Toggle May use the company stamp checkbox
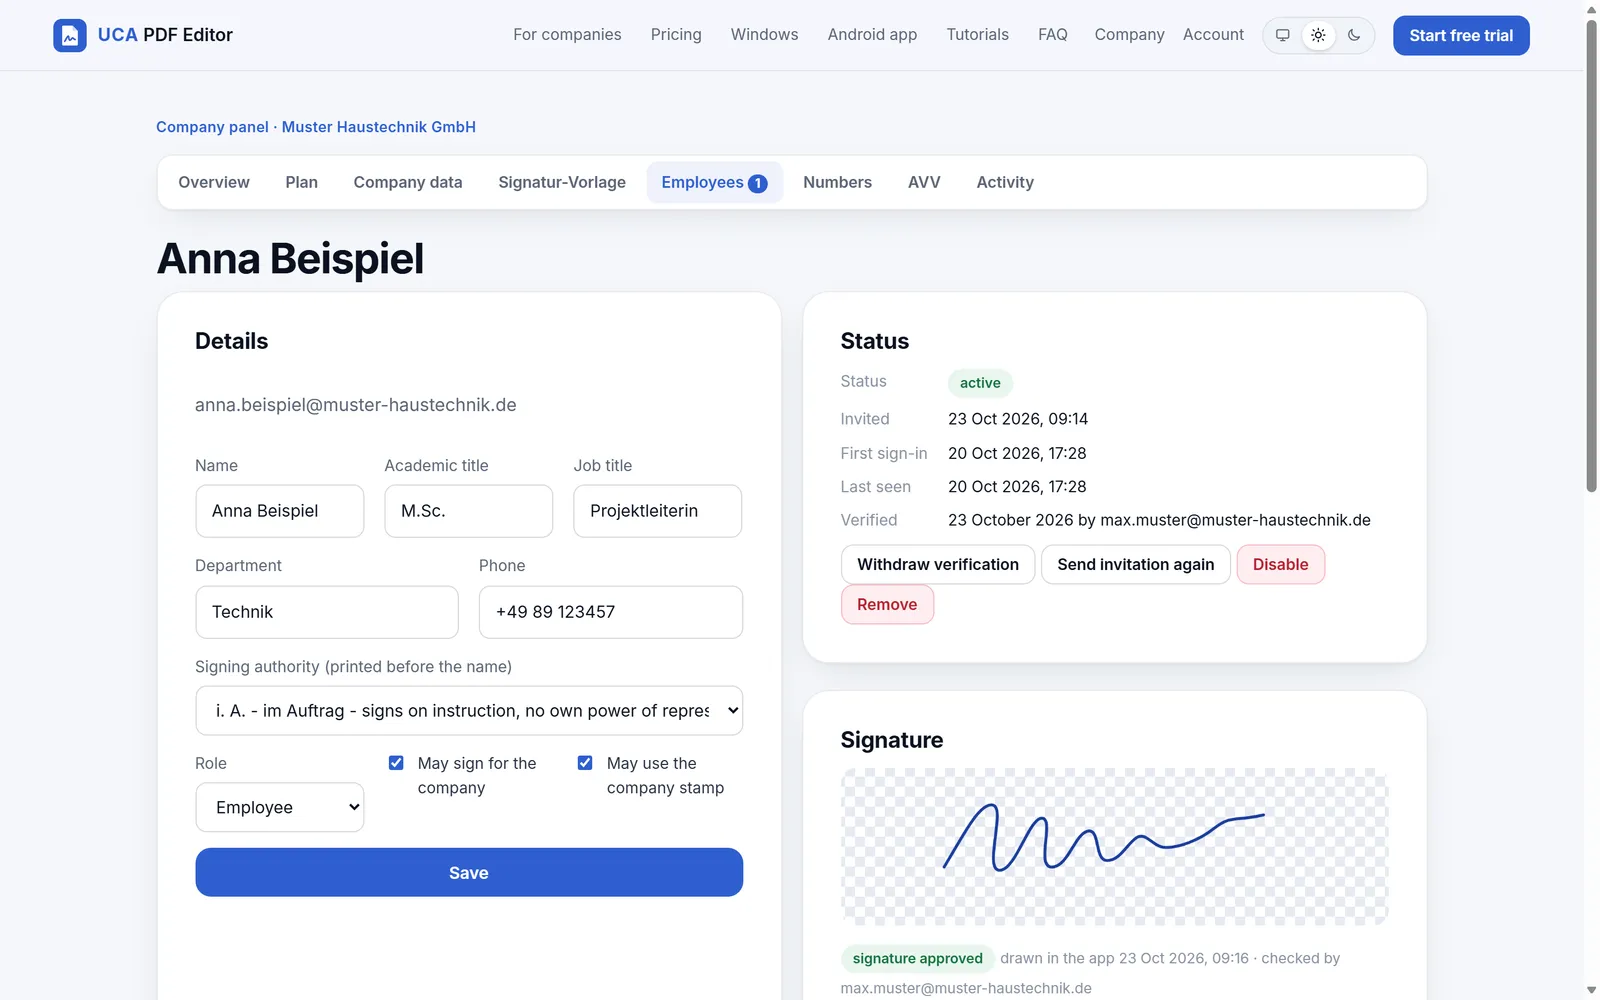 coord(585,763)
